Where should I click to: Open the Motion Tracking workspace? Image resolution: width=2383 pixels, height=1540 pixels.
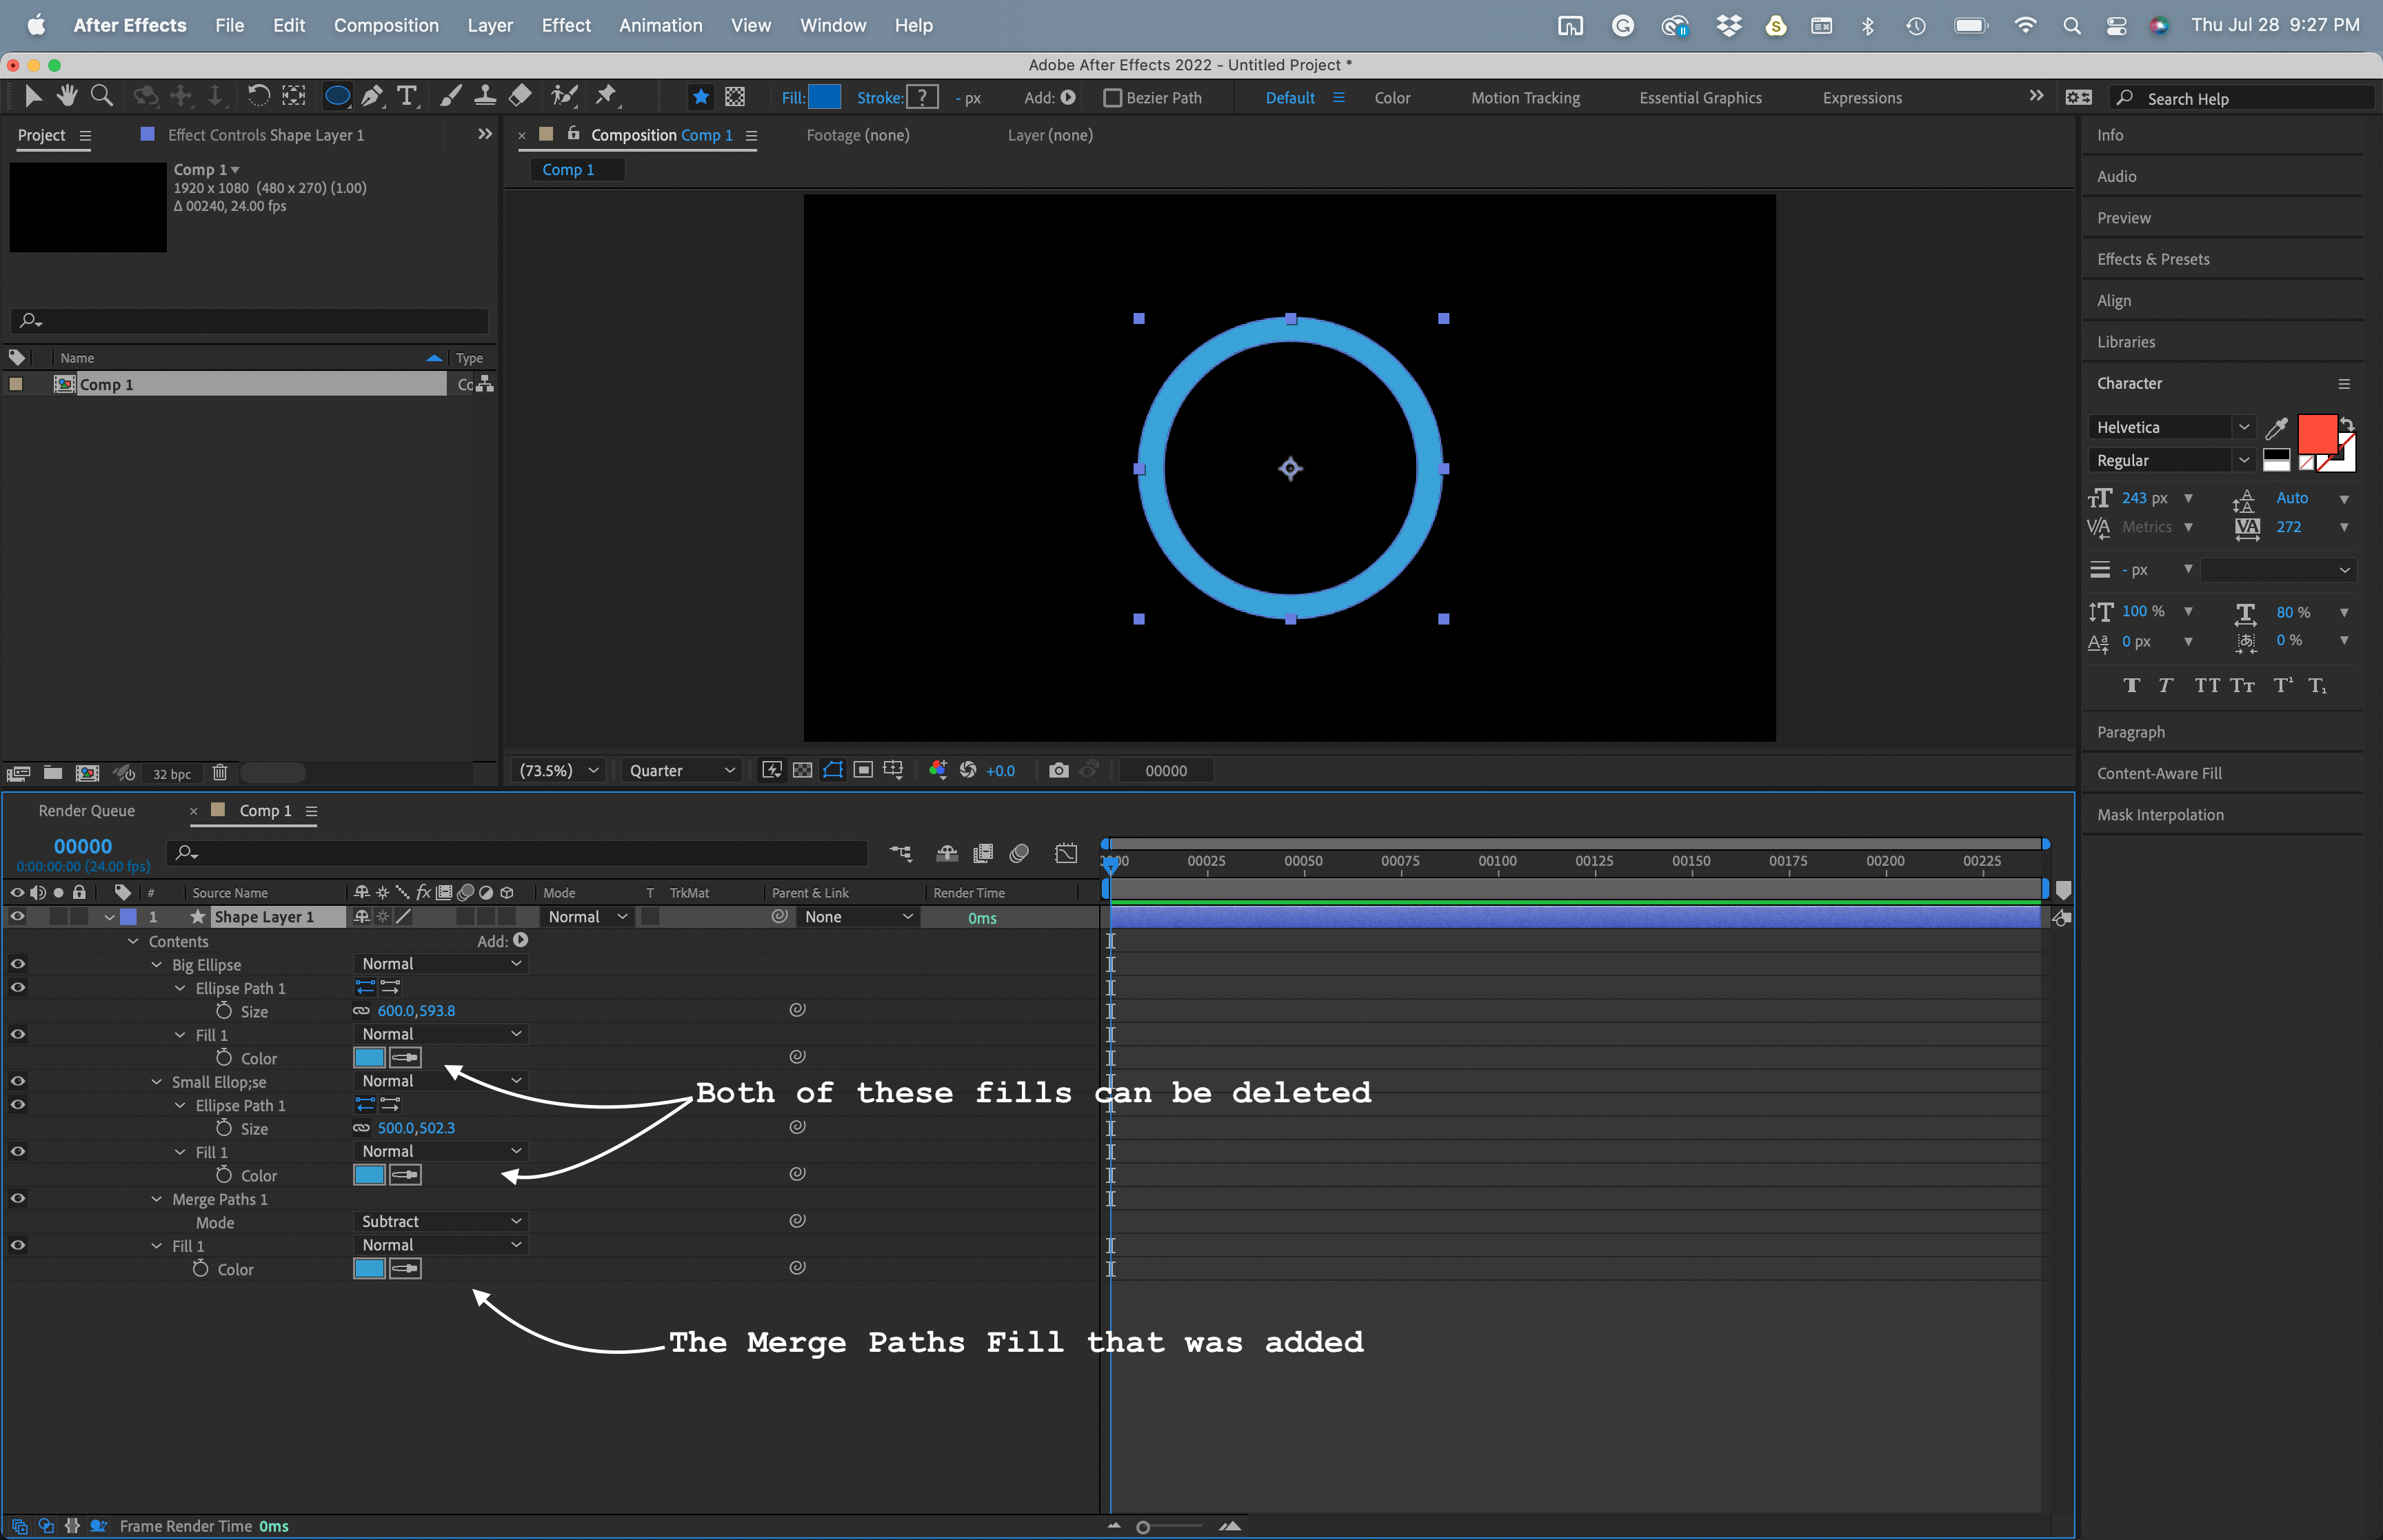pyautogui.click(x=1525, y=97)
